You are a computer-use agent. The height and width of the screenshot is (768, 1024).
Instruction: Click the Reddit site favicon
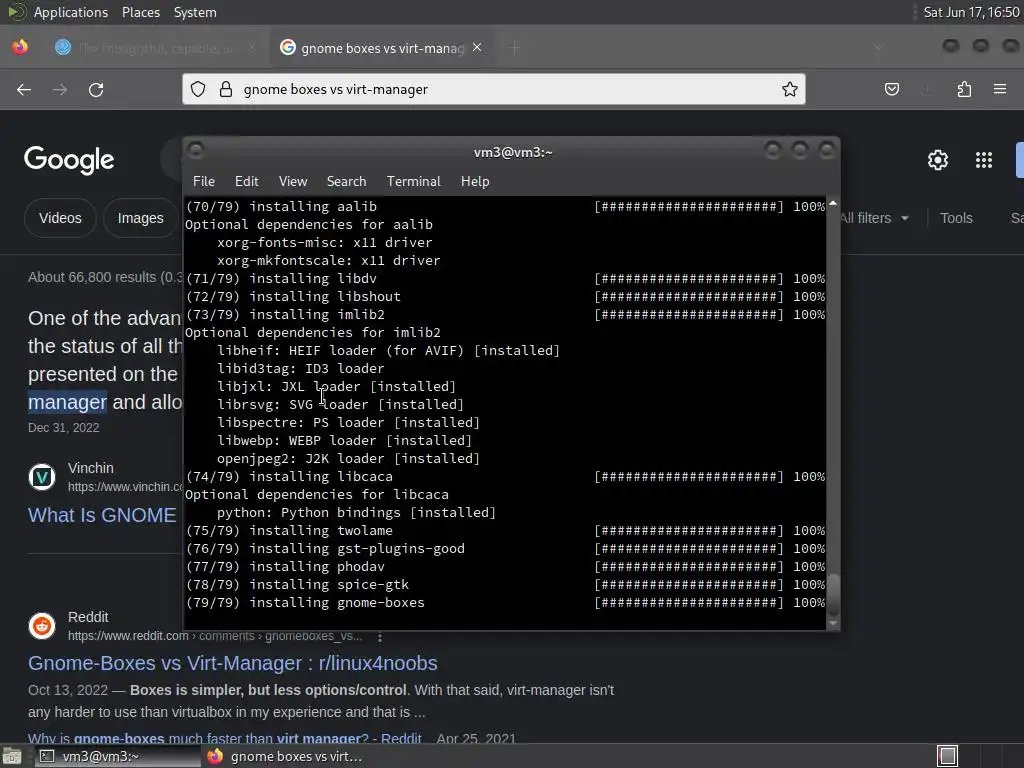pyautogui.click(x=42, y=626)
